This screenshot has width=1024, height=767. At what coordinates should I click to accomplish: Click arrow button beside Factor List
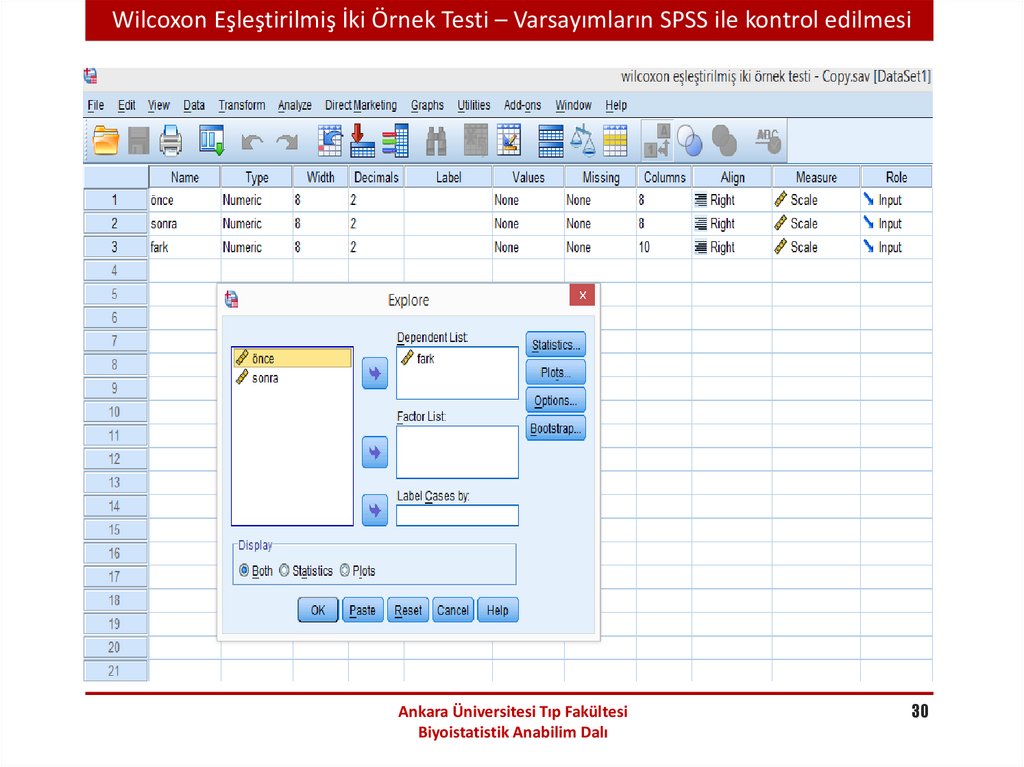pos(374,453)
